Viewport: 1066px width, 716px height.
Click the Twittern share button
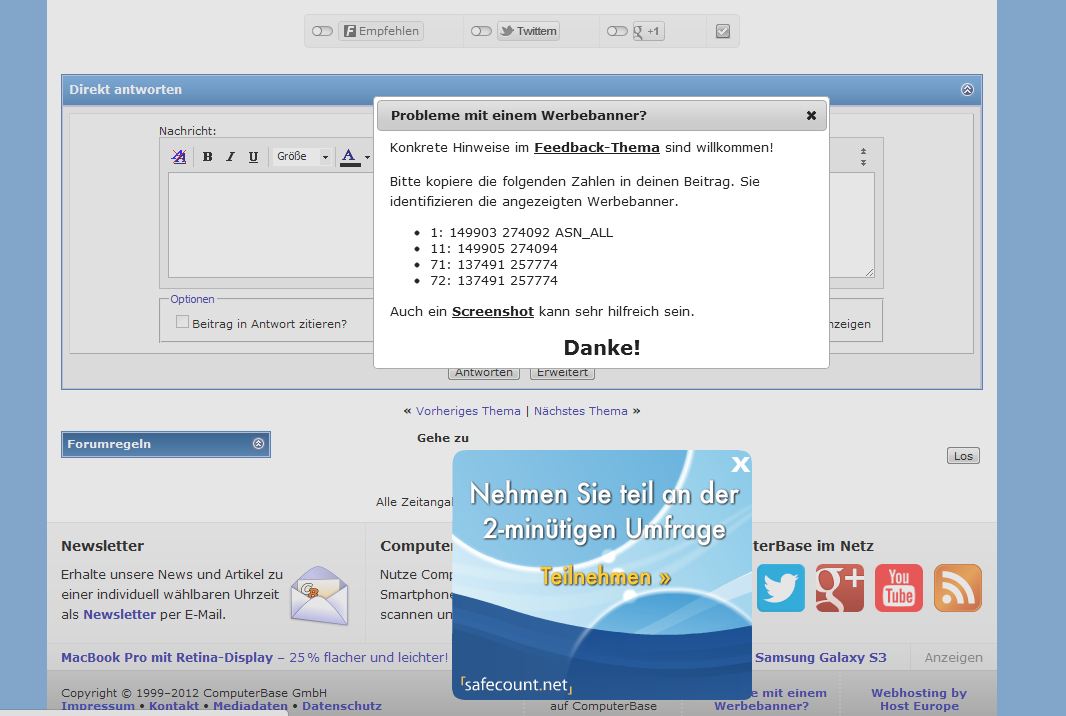pos(528,31)
